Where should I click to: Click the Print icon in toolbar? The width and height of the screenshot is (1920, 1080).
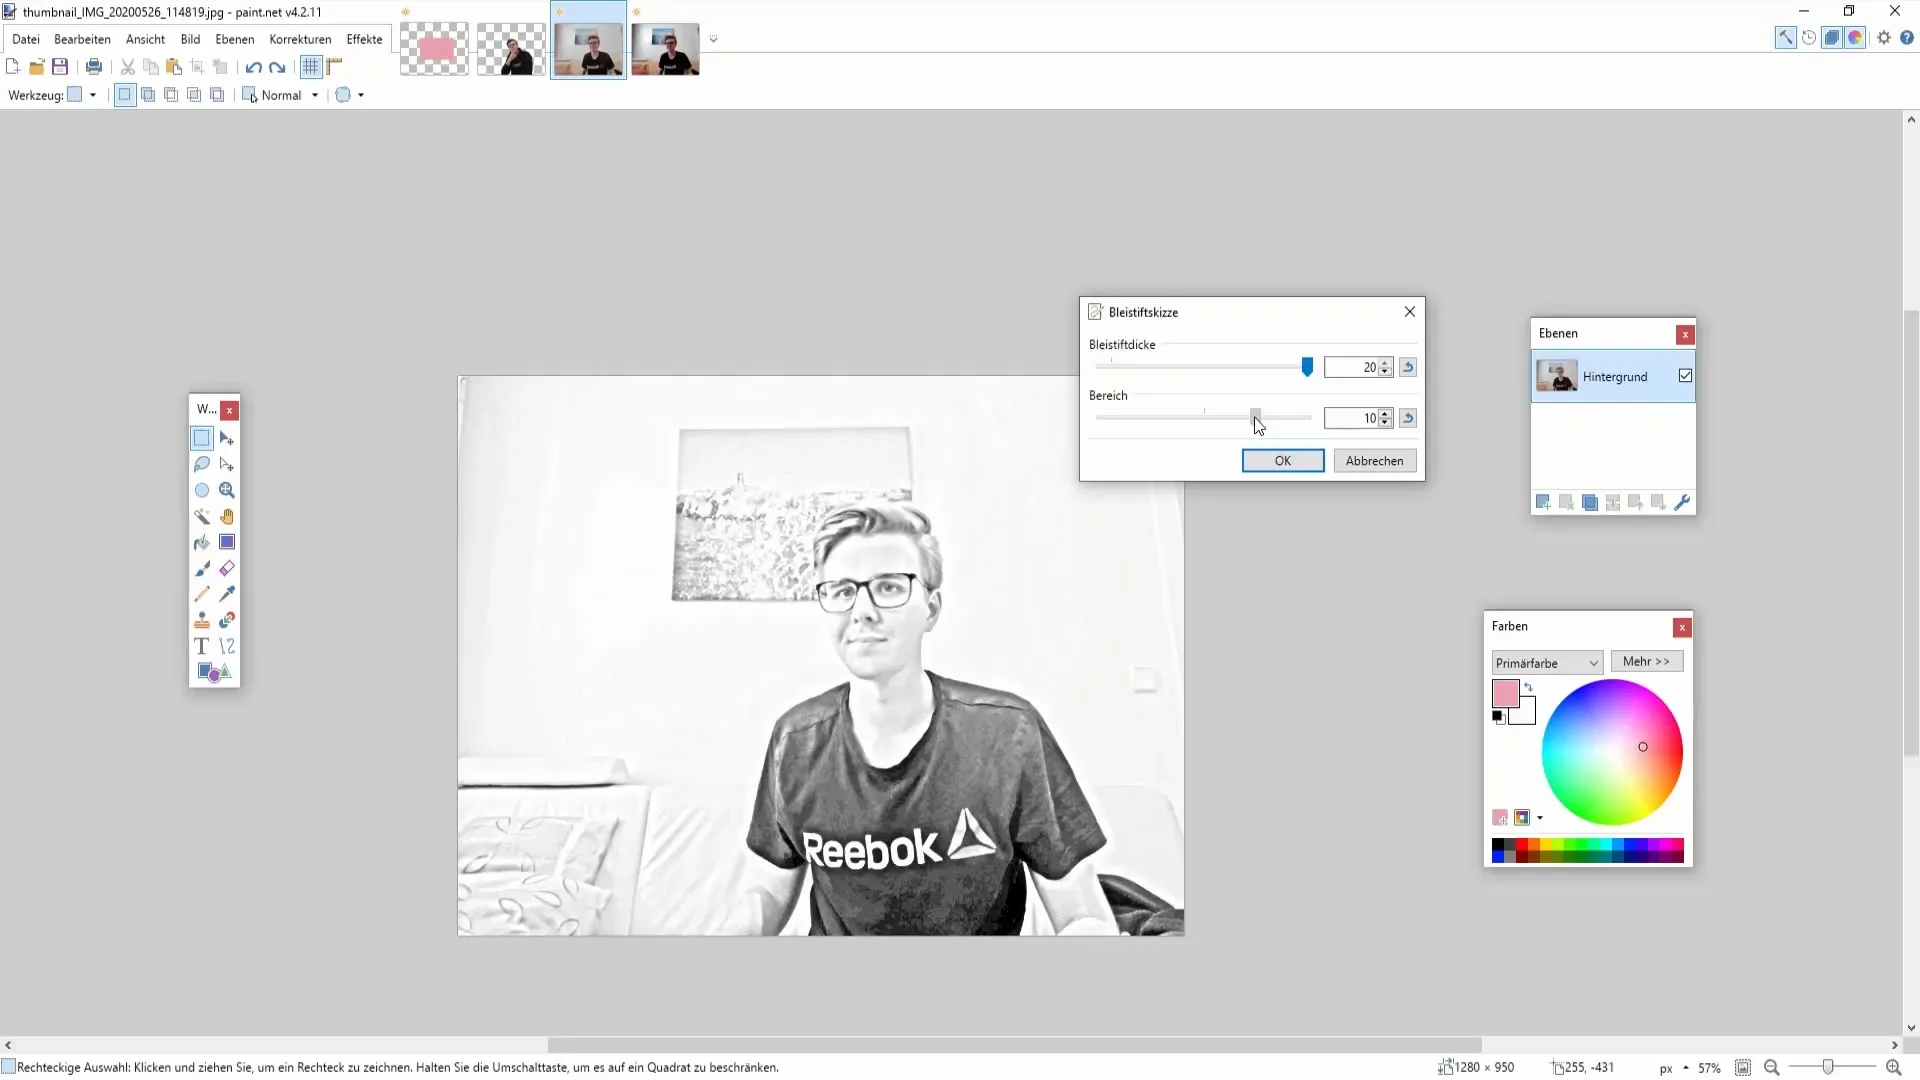(x=94, y=67)
